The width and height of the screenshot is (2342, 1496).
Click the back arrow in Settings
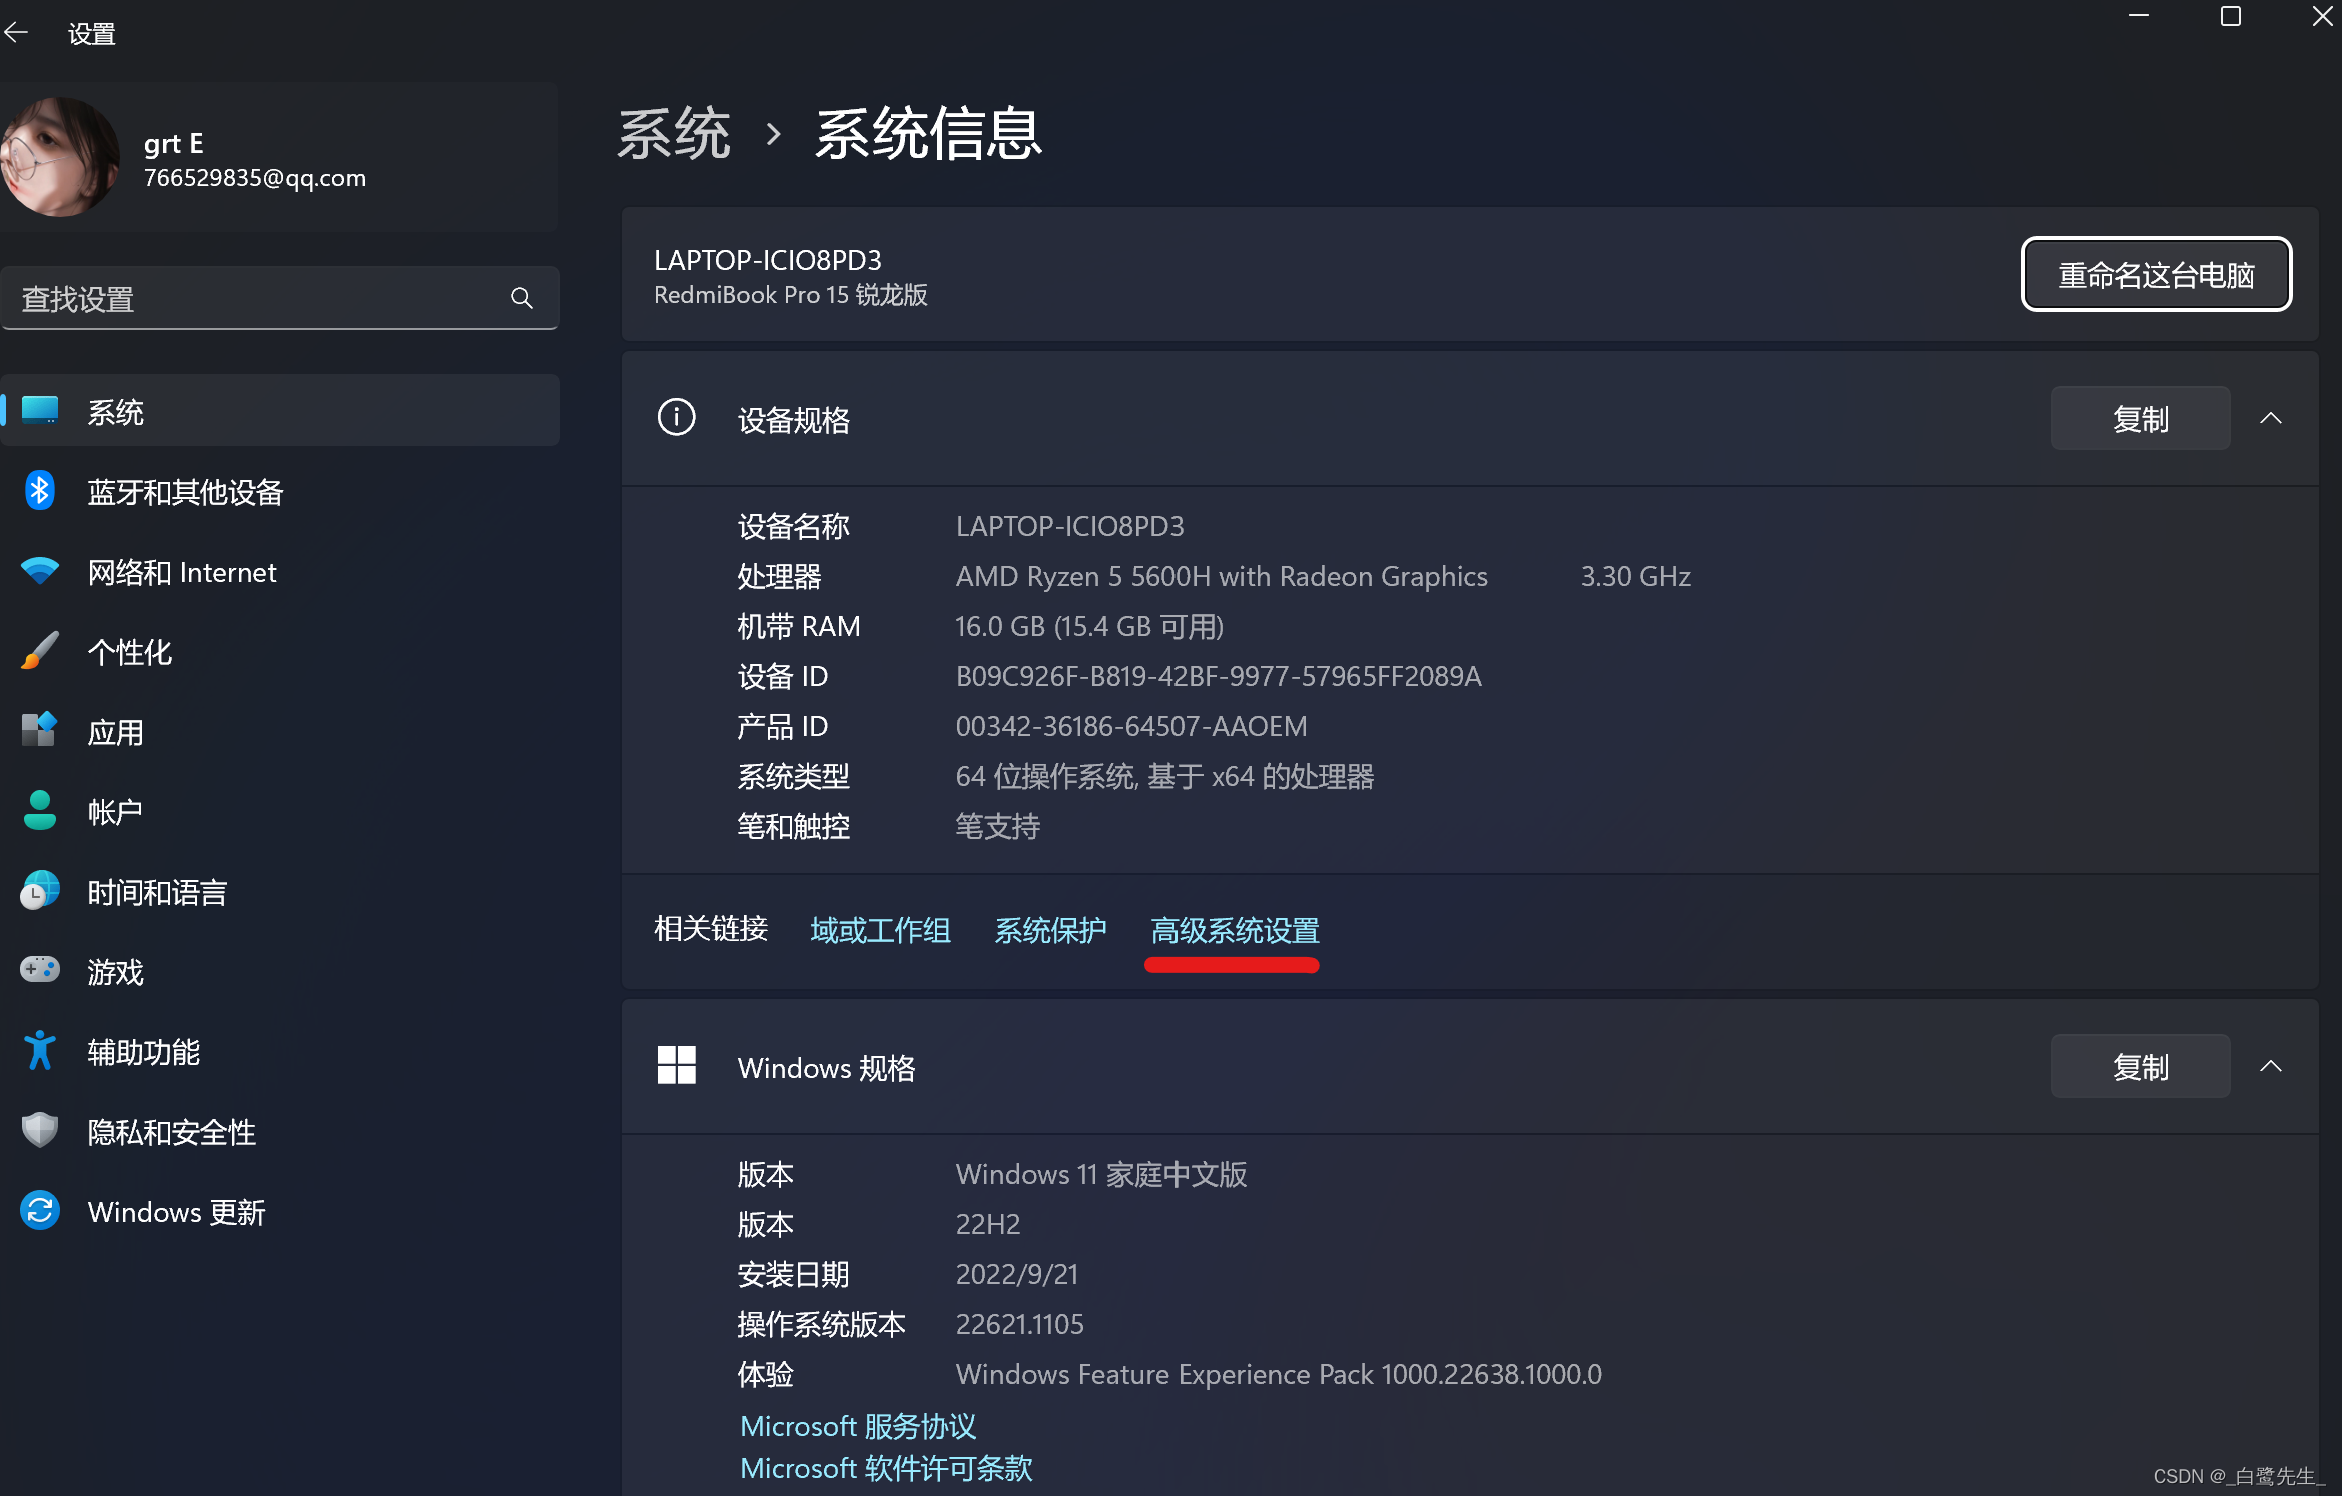click(16, 33)
